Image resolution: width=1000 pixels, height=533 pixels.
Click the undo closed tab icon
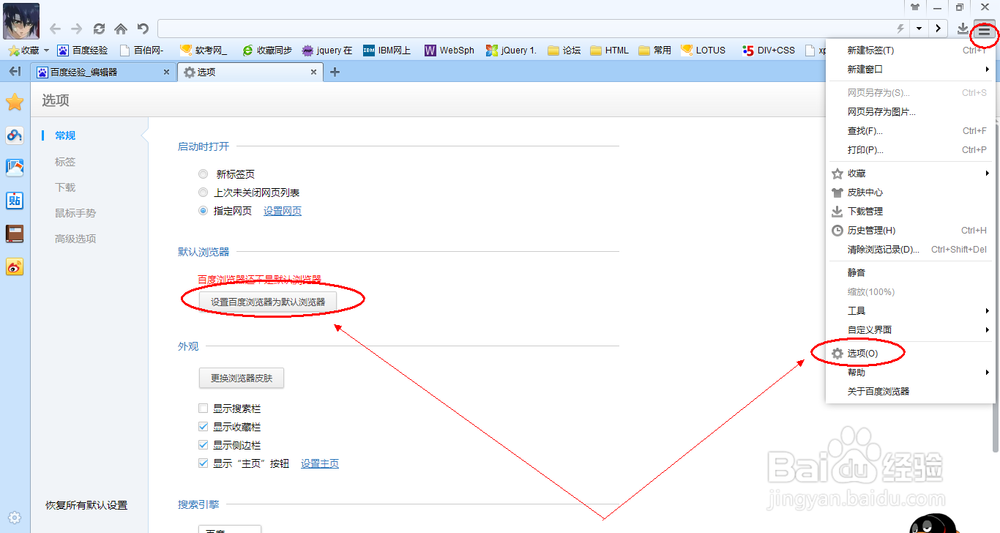tap(143, 29)
